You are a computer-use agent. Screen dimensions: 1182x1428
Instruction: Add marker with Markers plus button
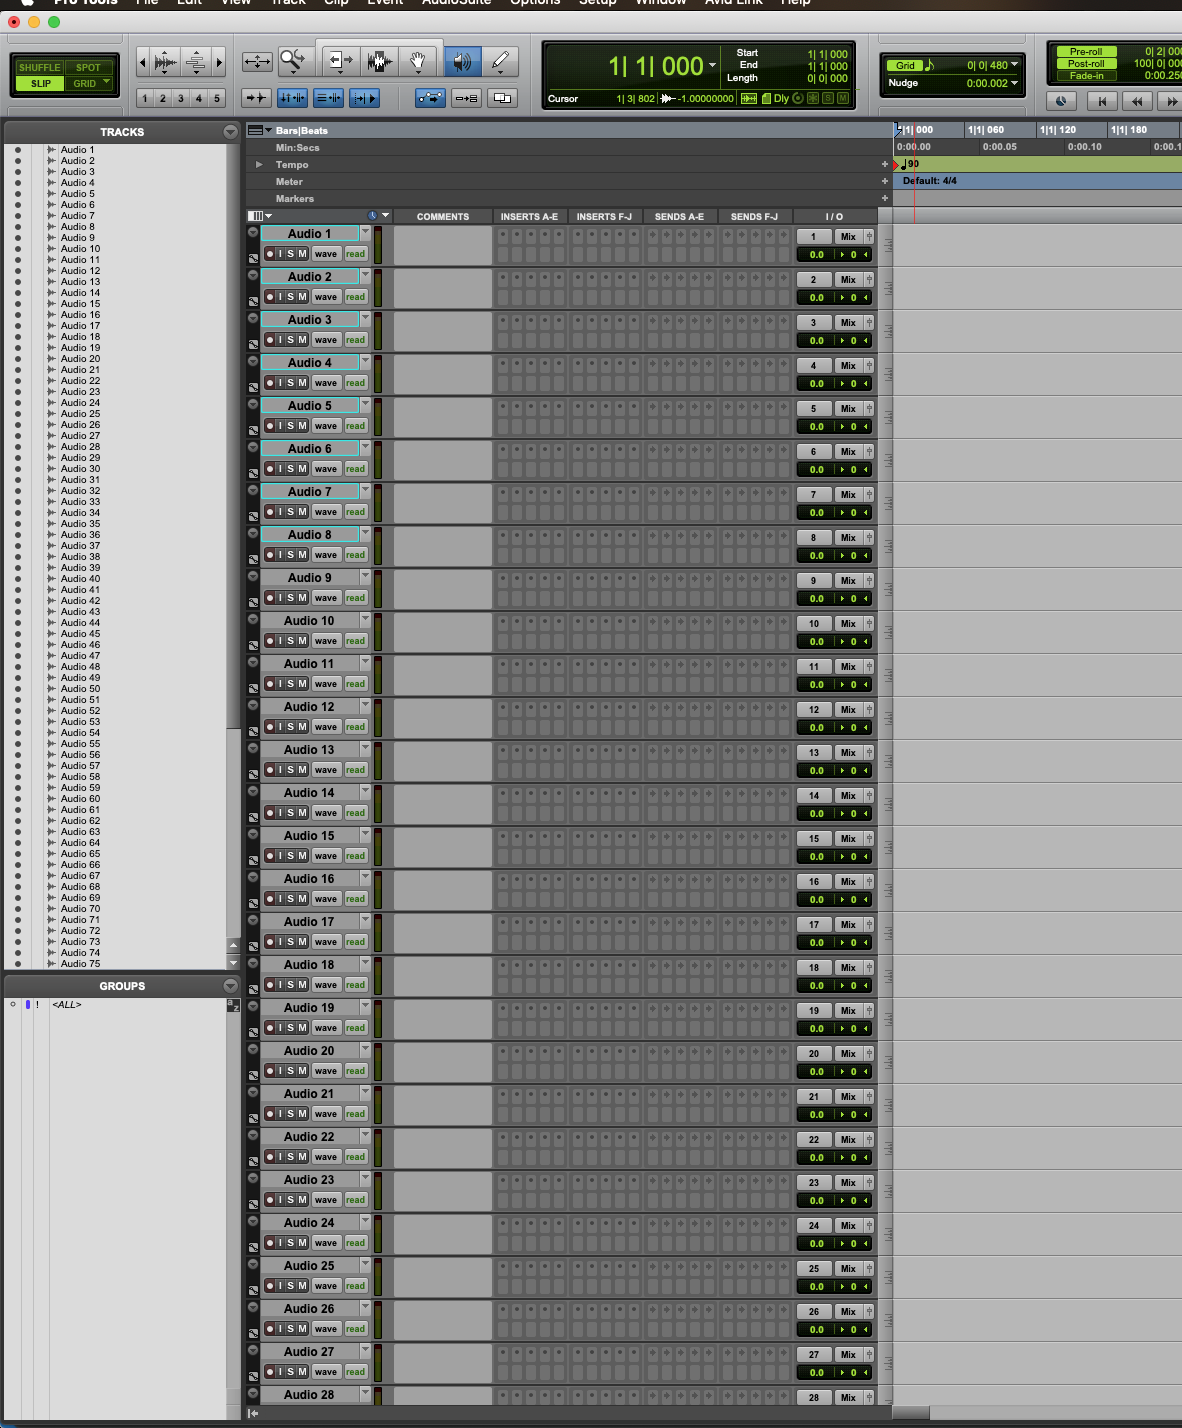(x=885, y=199)
